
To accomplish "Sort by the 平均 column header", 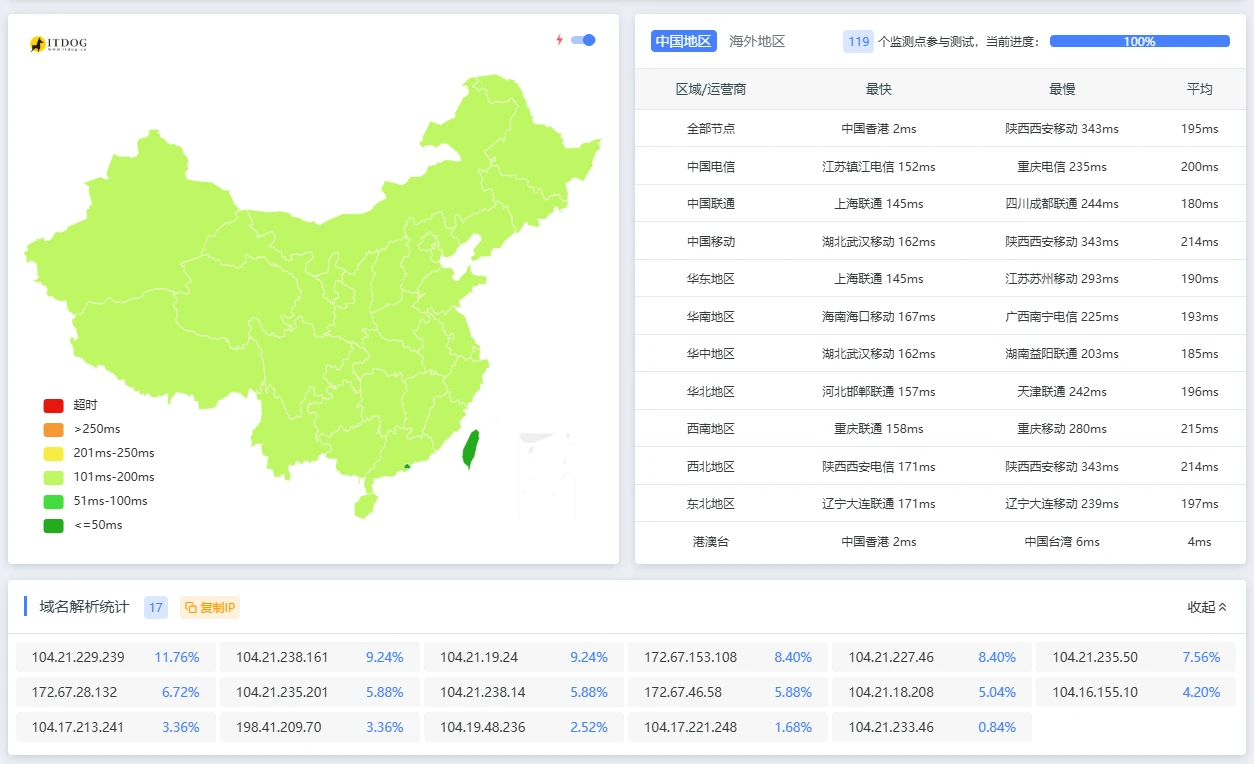I will (x=1199, y=89).
